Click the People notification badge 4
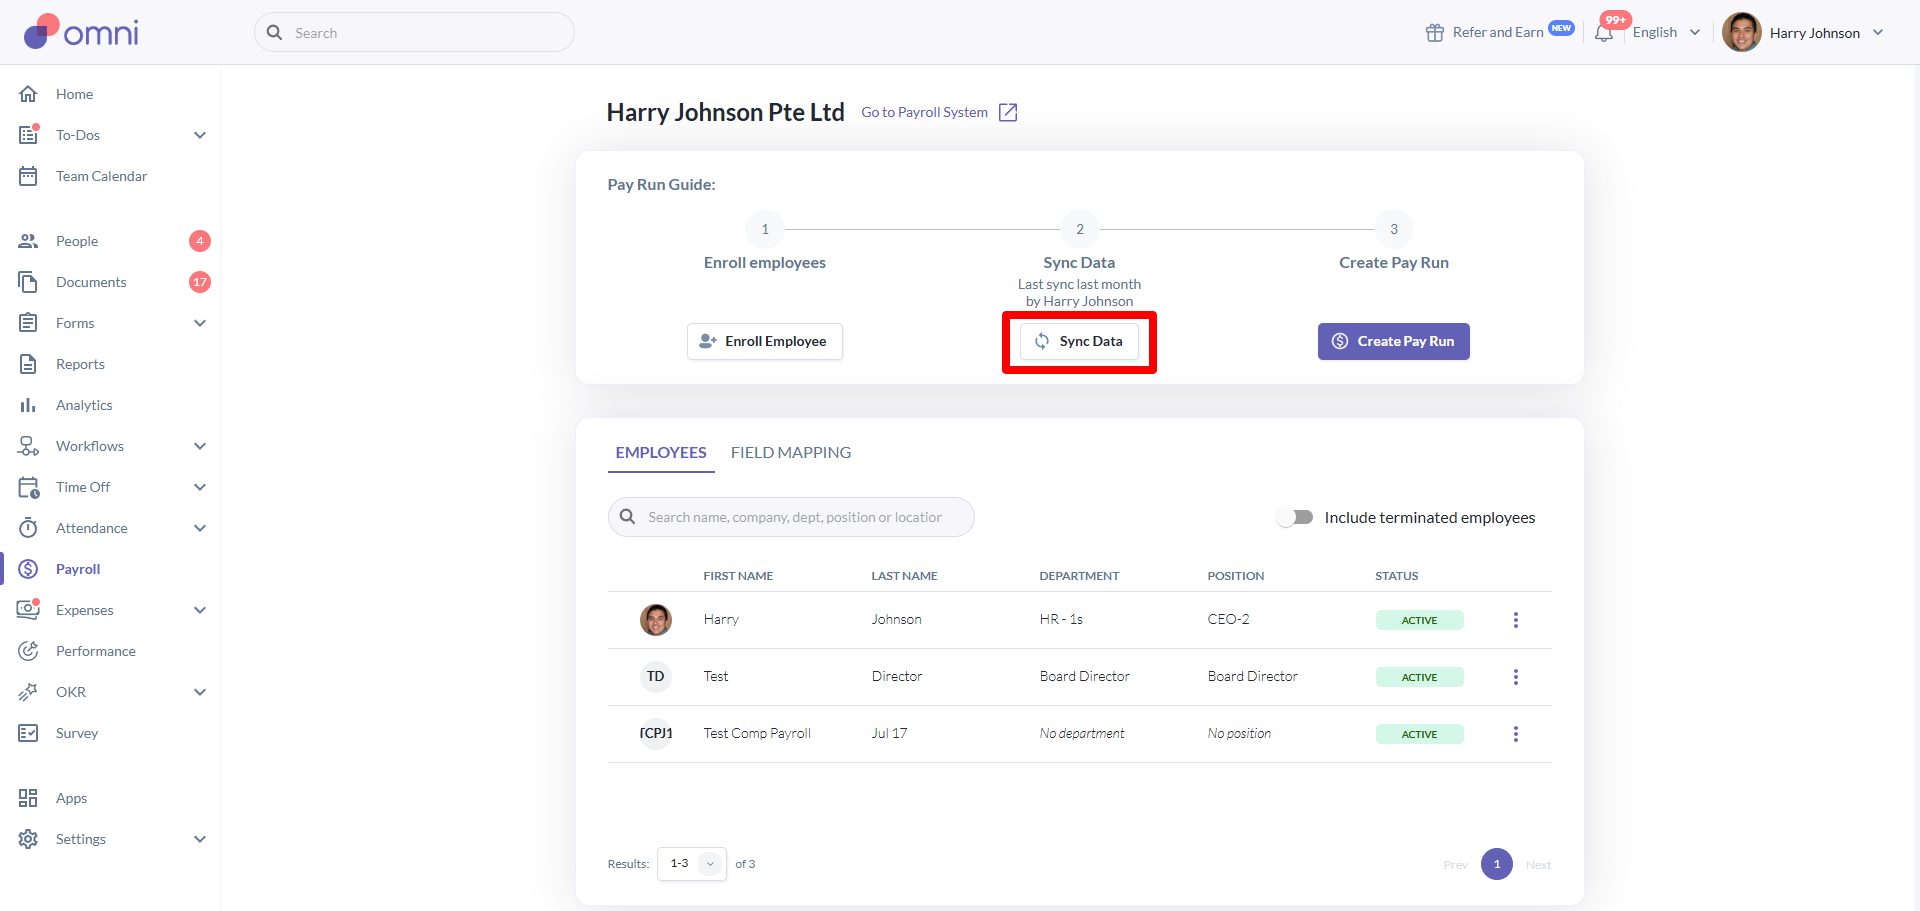This screenshot has width=1920, height=911. 200,241
